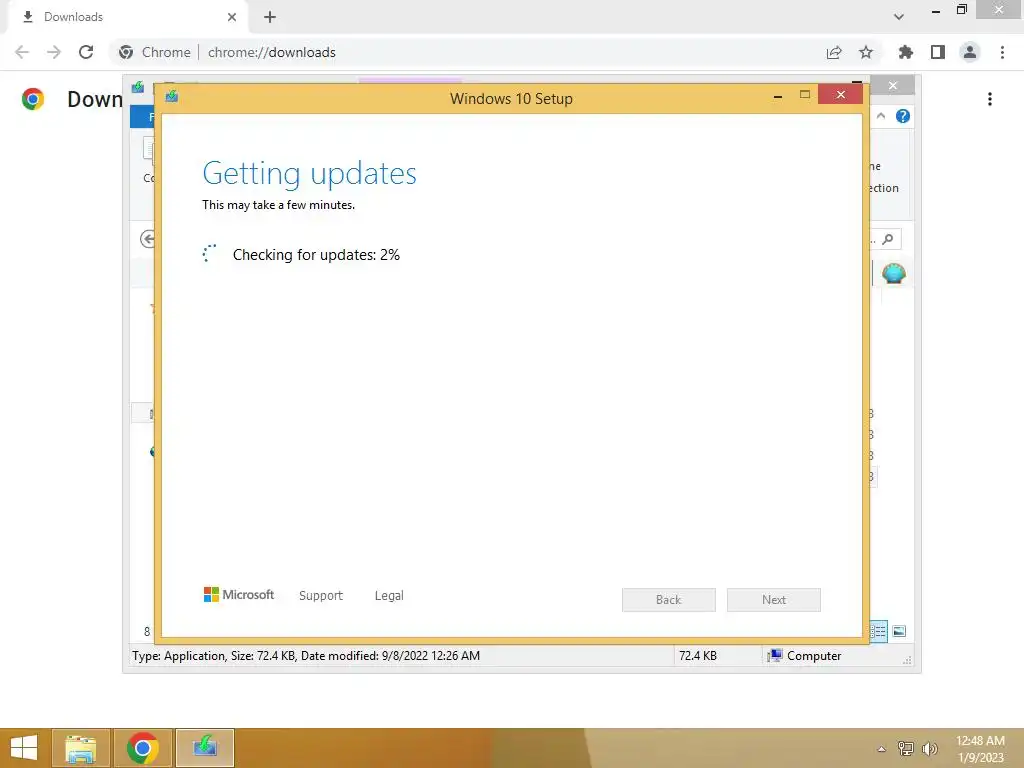Select Windows 10 Setup taskbar icon
Image resolution: width=1024 pixels, height=768 pixels.
click(x=205, y=748)
